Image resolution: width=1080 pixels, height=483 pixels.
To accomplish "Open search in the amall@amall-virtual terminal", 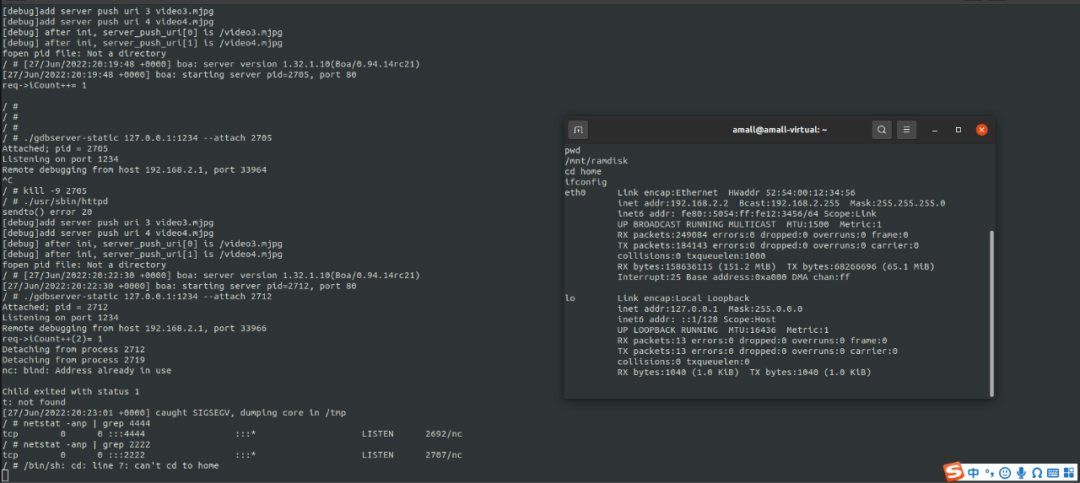I will (x=882, y=130).
